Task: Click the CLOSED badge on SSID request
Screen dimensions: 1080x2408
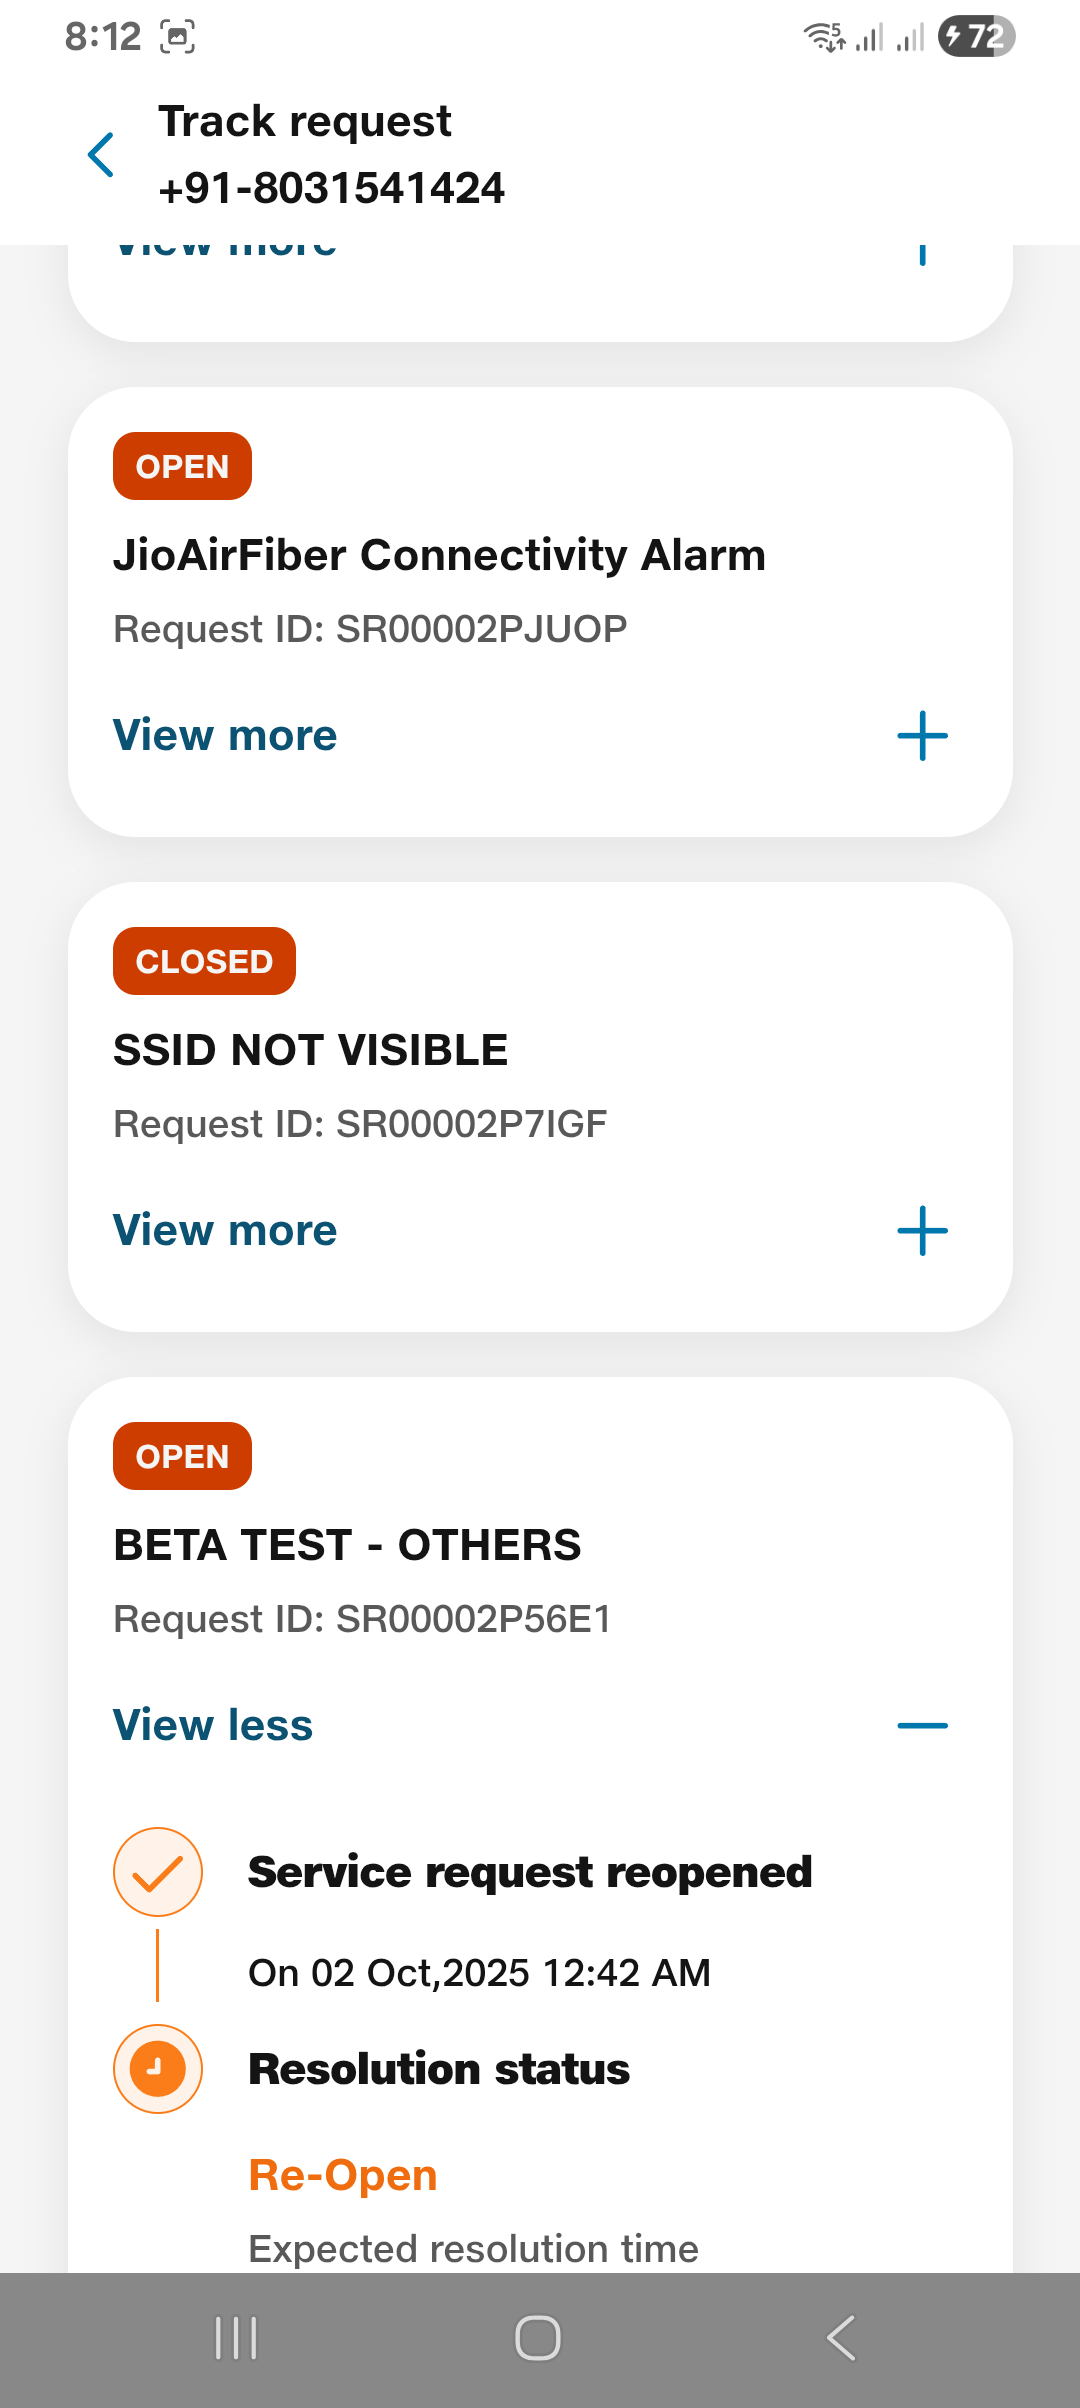Action: pyautogui.click(x=204, y=961)
